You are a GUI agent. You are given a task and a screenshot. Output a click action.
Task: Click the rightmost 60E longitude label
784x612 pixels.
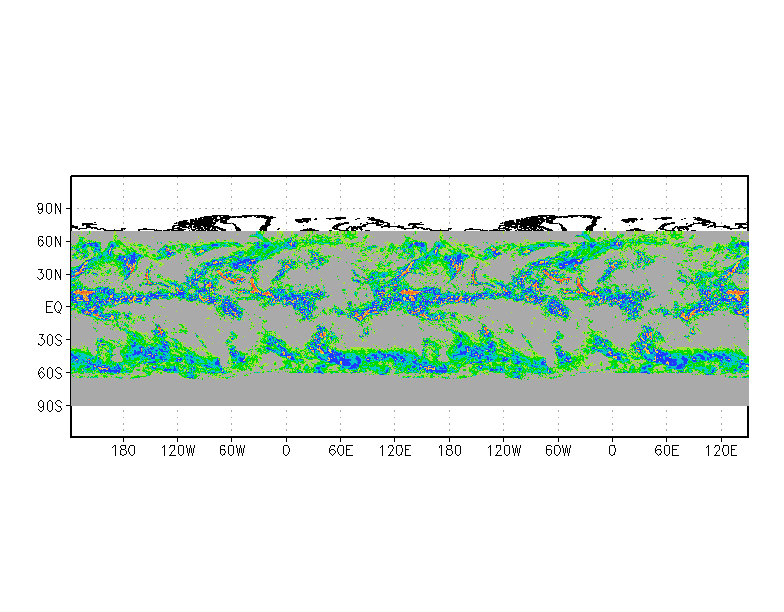666,451
